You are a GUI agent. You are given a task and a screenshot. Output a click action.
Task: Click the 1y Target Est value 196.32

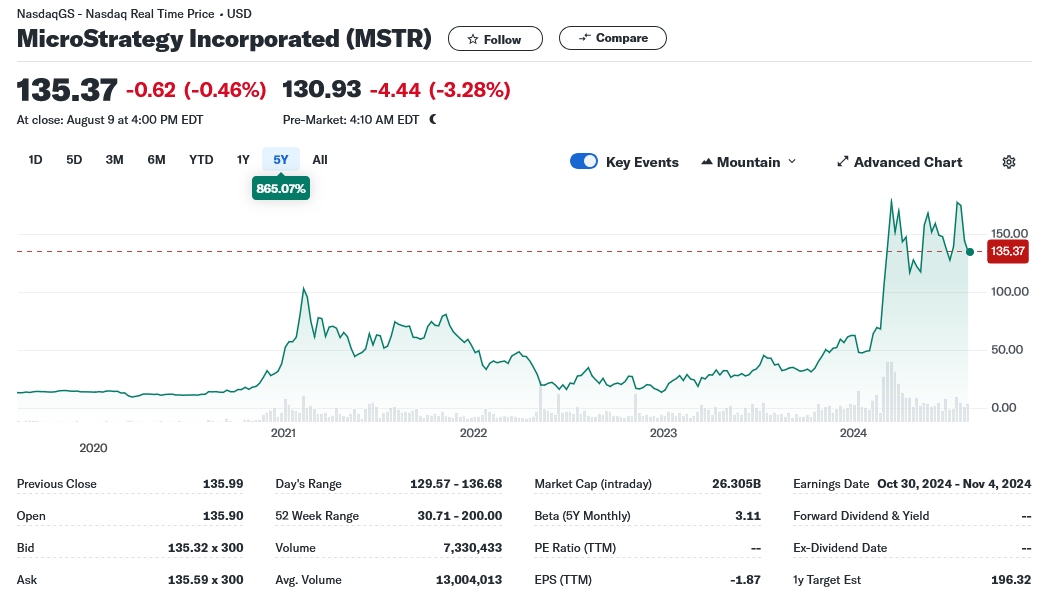pos(1011,579)
